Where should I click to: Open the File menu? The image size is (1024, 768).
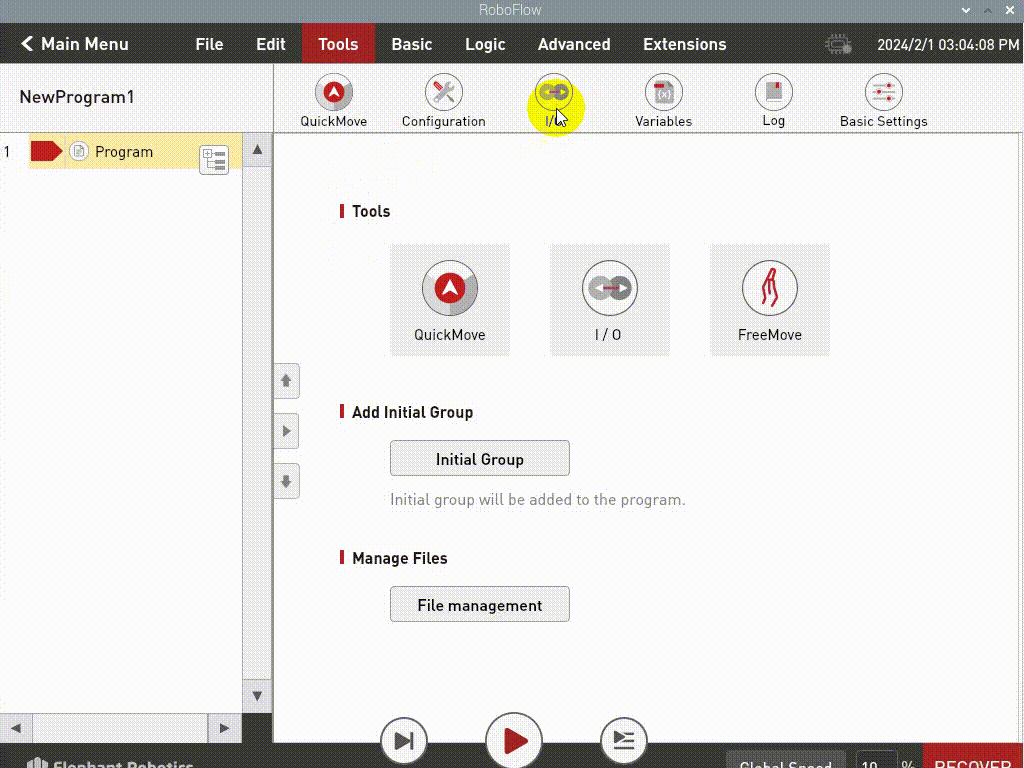209,44
